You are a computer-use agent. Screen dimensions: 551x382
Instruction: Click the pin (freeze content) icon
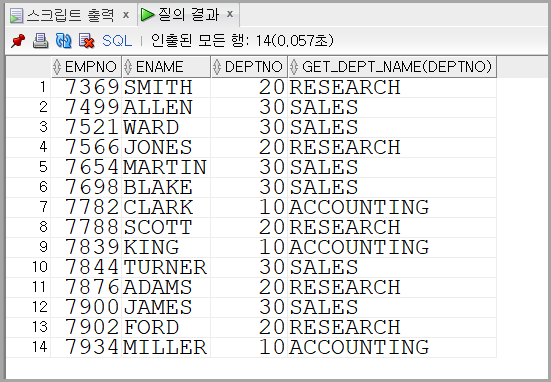[x=18, y=41]
